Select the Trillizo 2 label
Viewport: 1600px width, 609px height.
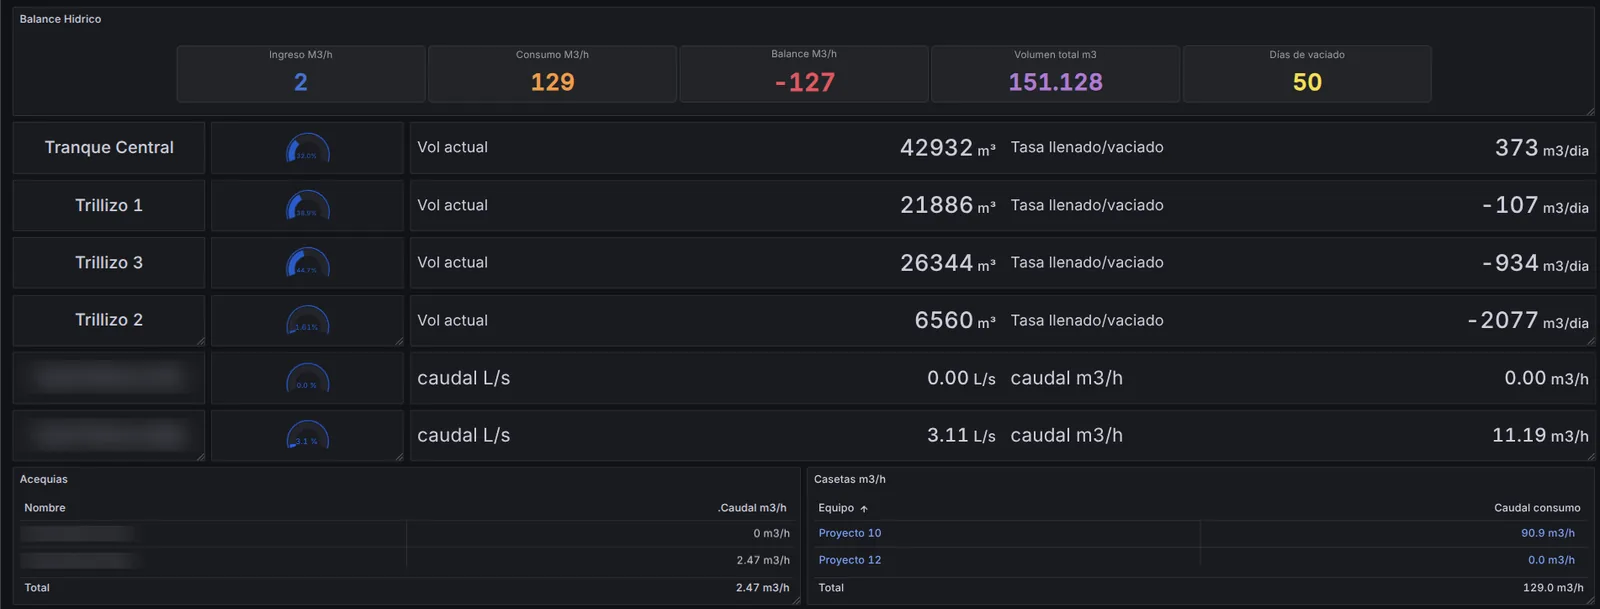point(109,320)
